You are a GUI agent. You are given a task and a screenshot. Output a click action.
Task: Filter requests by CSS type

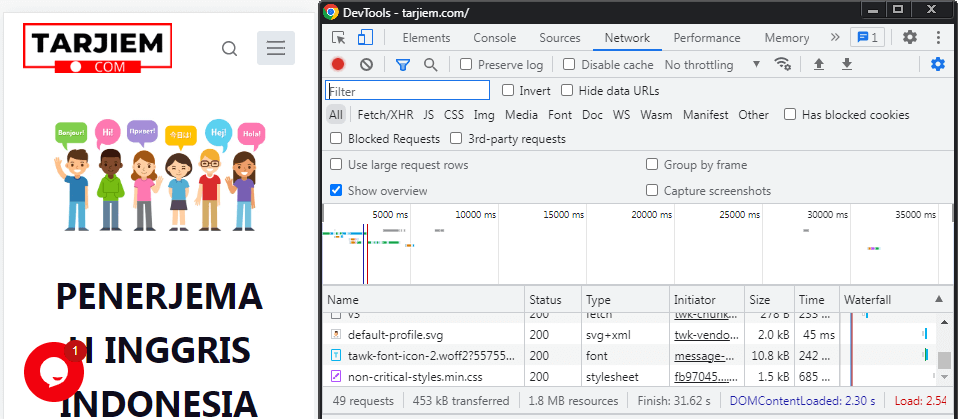coord(454,114)
